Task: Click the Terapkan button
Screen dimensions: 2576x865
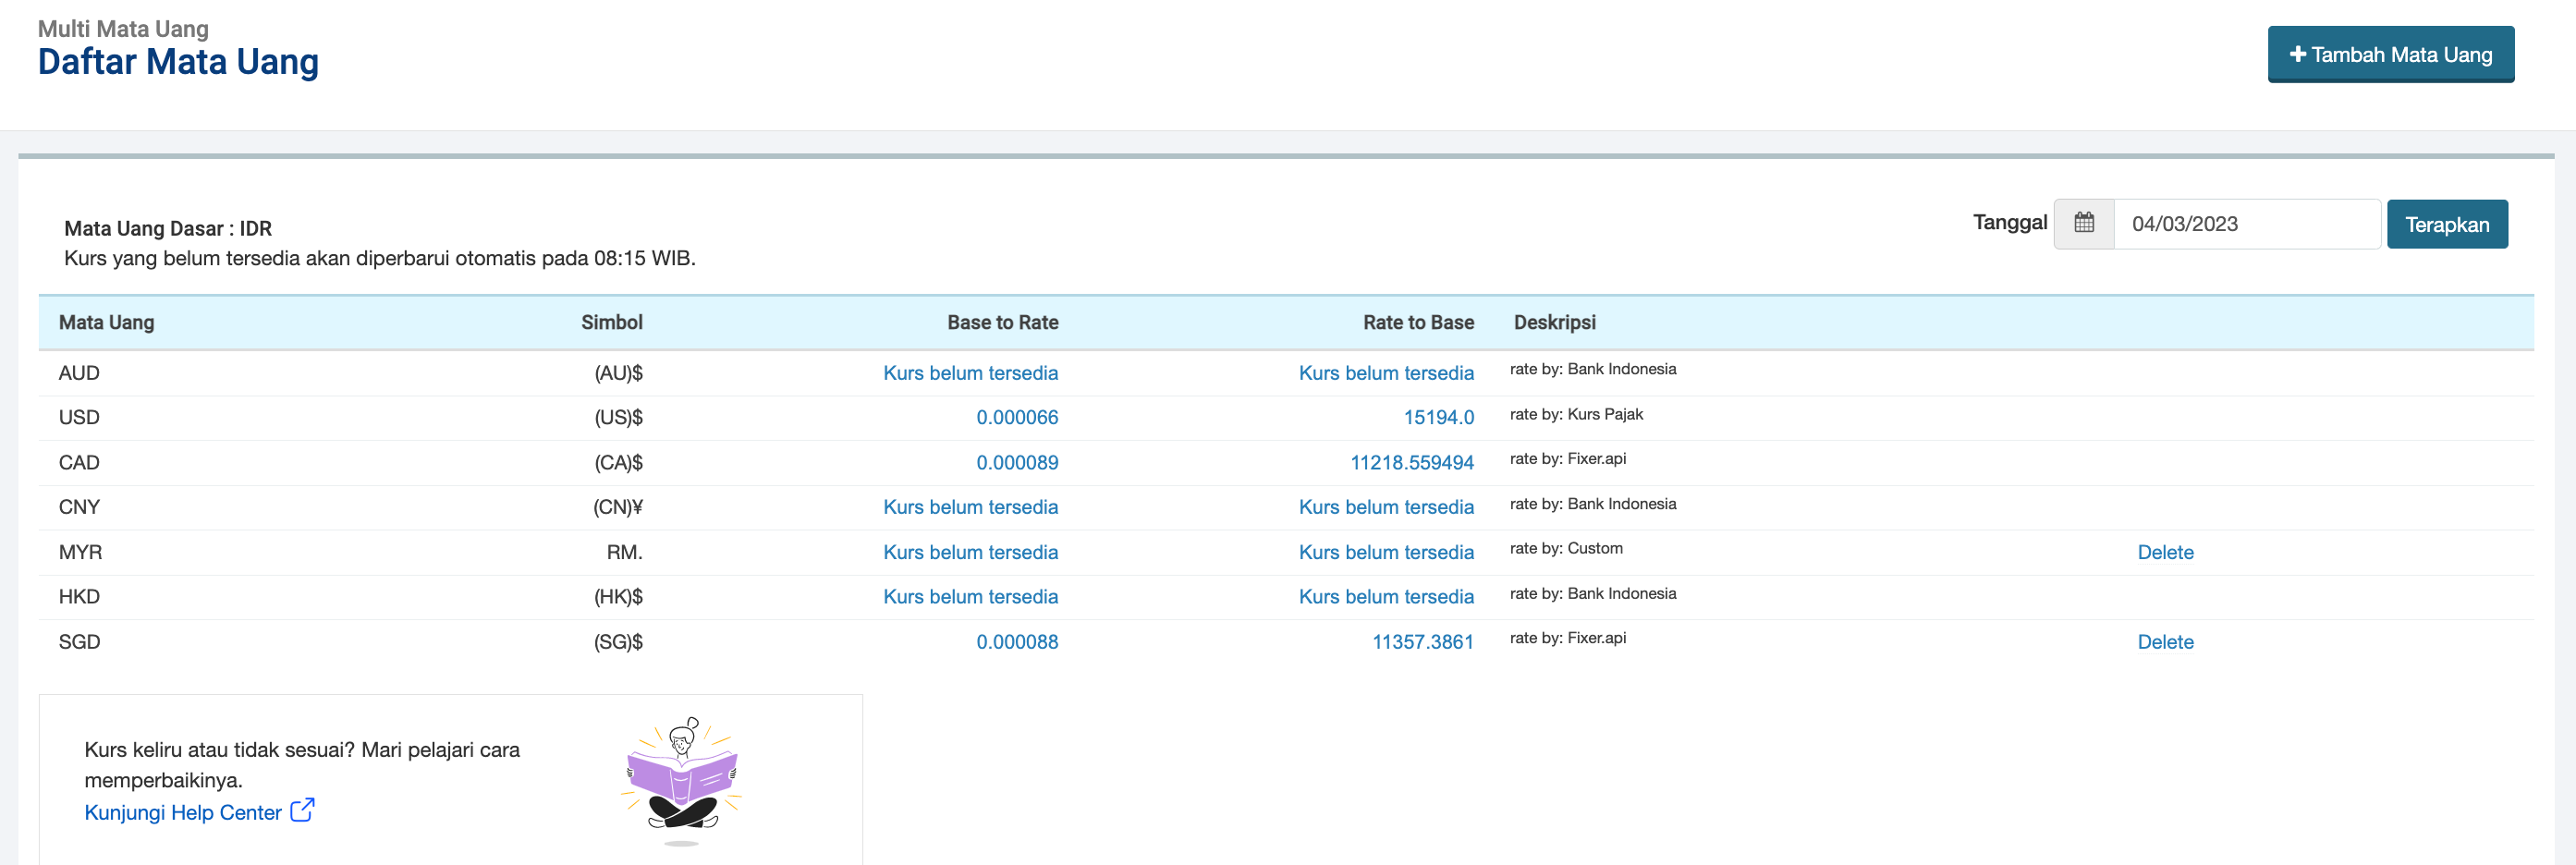Action: click(x=2446, y=224)
